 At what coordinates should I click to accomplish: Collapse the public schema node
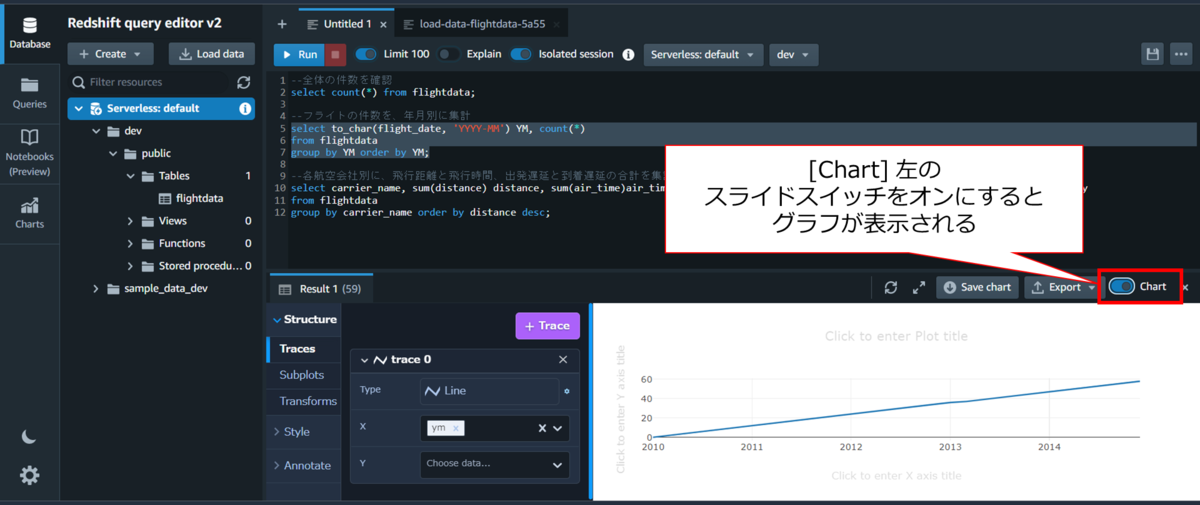click(x=113, y=154)
